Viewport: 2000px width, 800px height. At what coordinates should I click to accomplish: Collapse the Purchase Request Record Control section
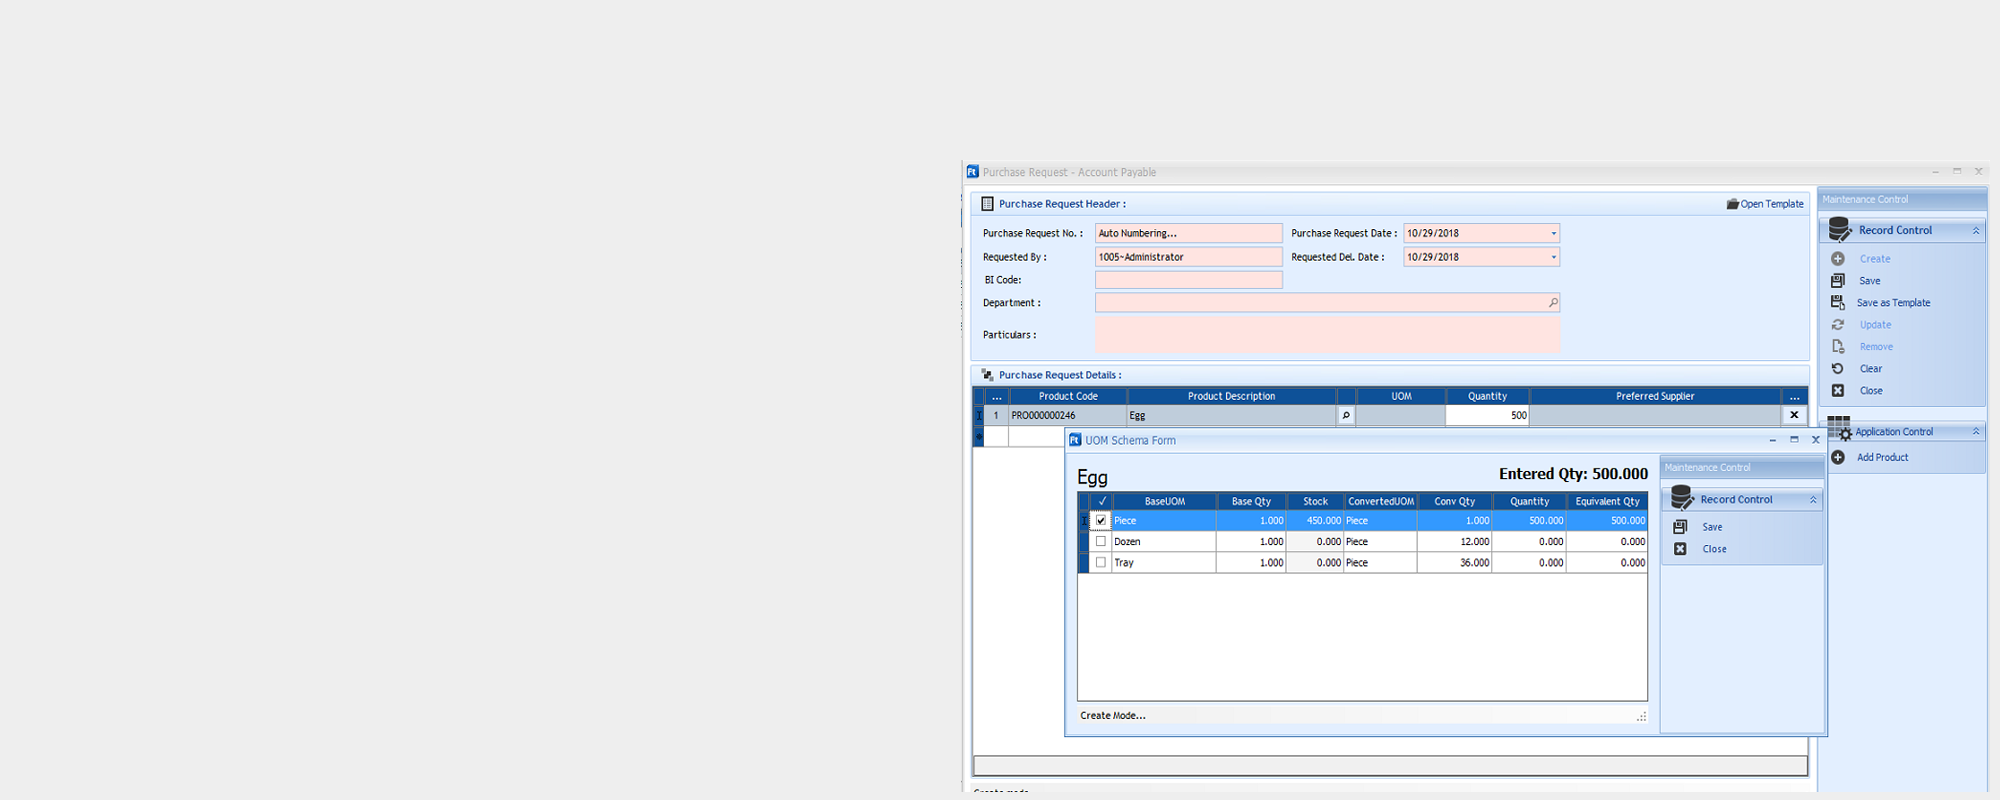pos(1976,231)
